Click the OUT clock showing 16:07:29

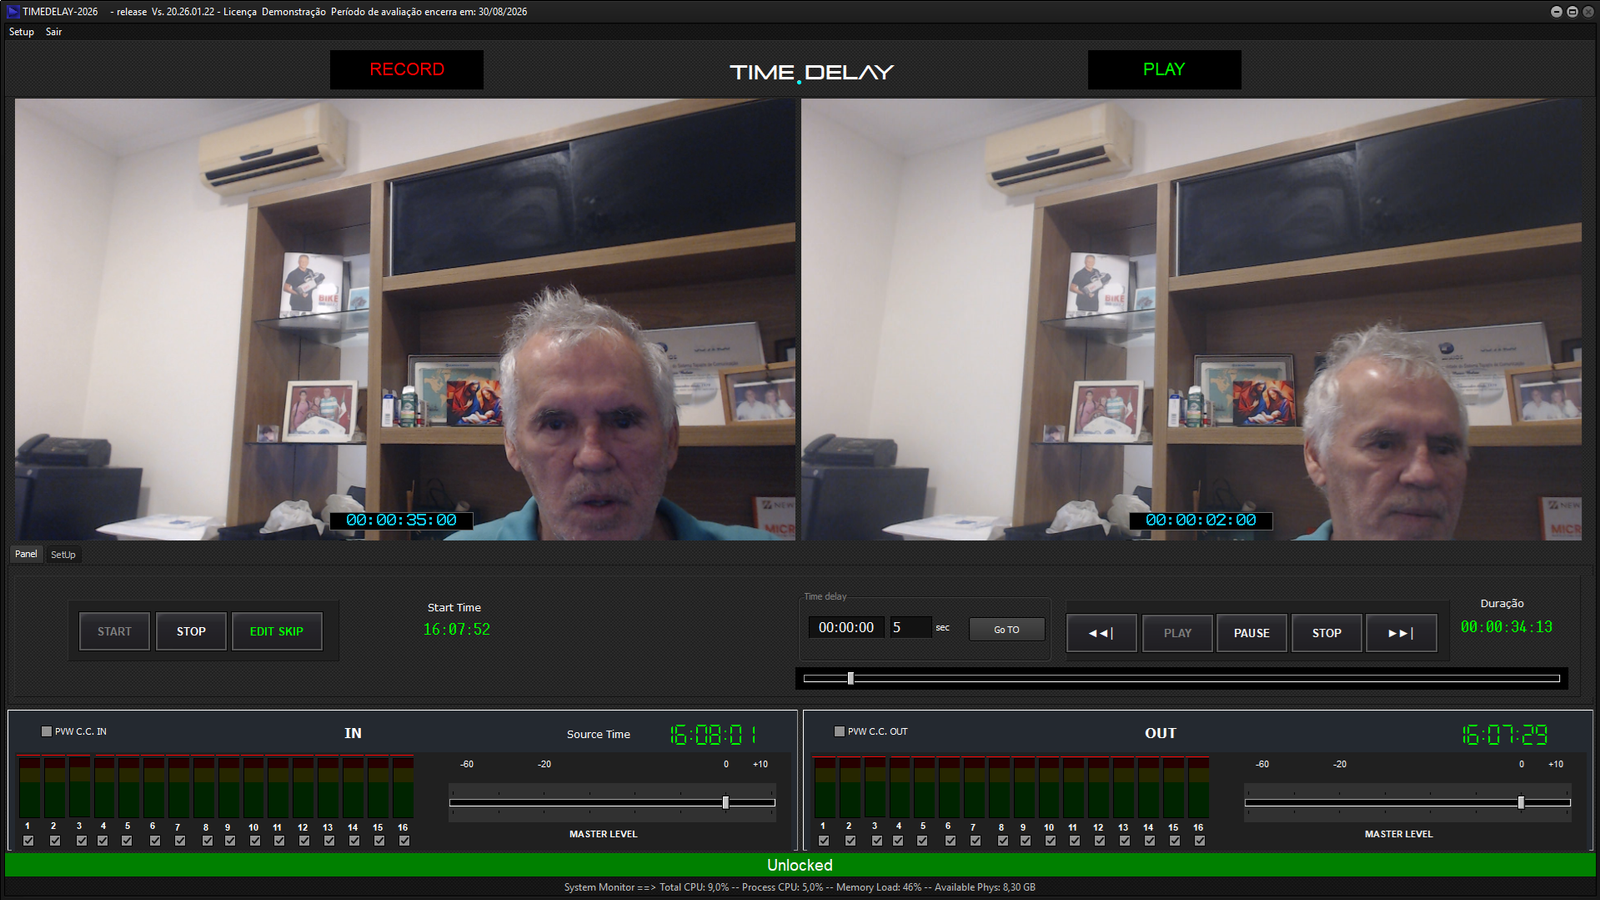pos(1505,735)
